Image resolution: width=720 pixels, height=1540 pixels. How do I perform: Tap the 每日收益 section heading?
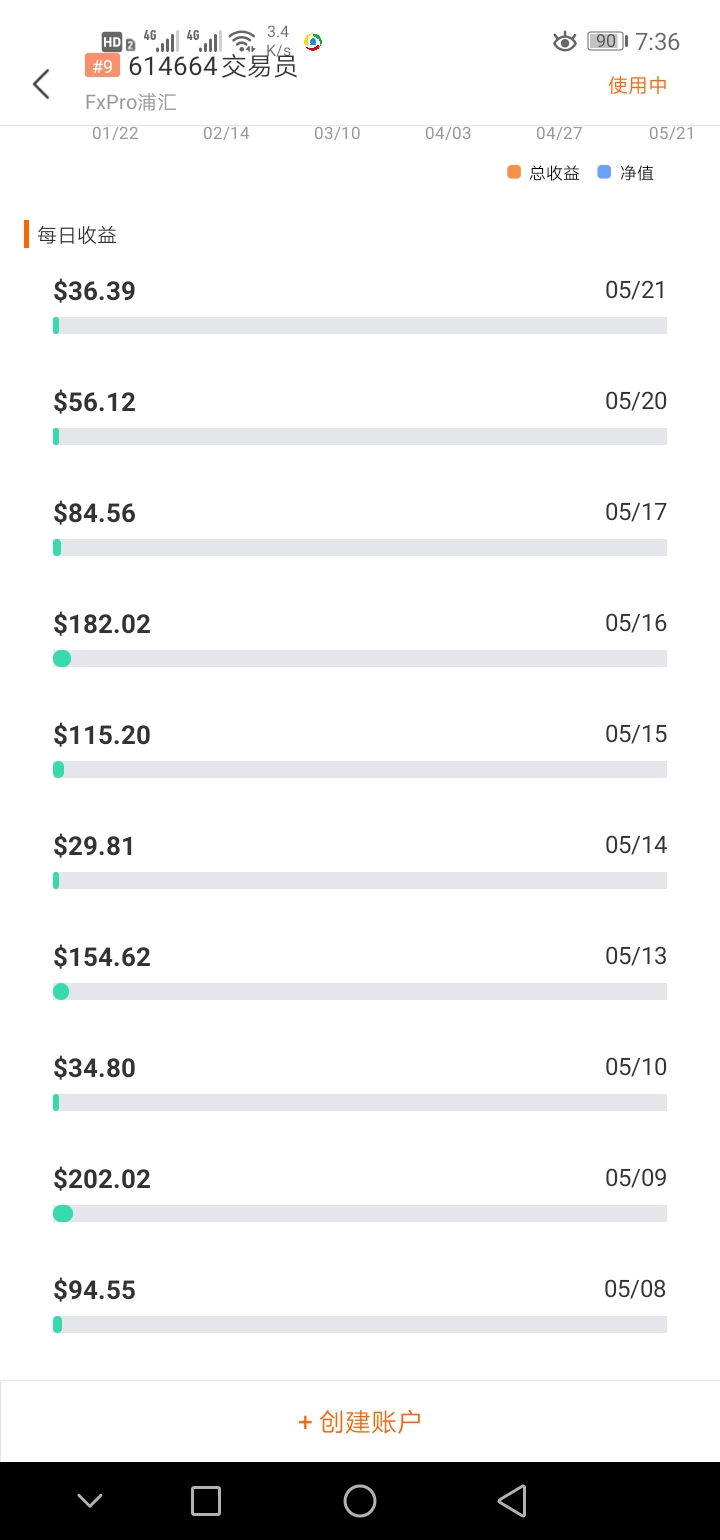coord(77,235)
